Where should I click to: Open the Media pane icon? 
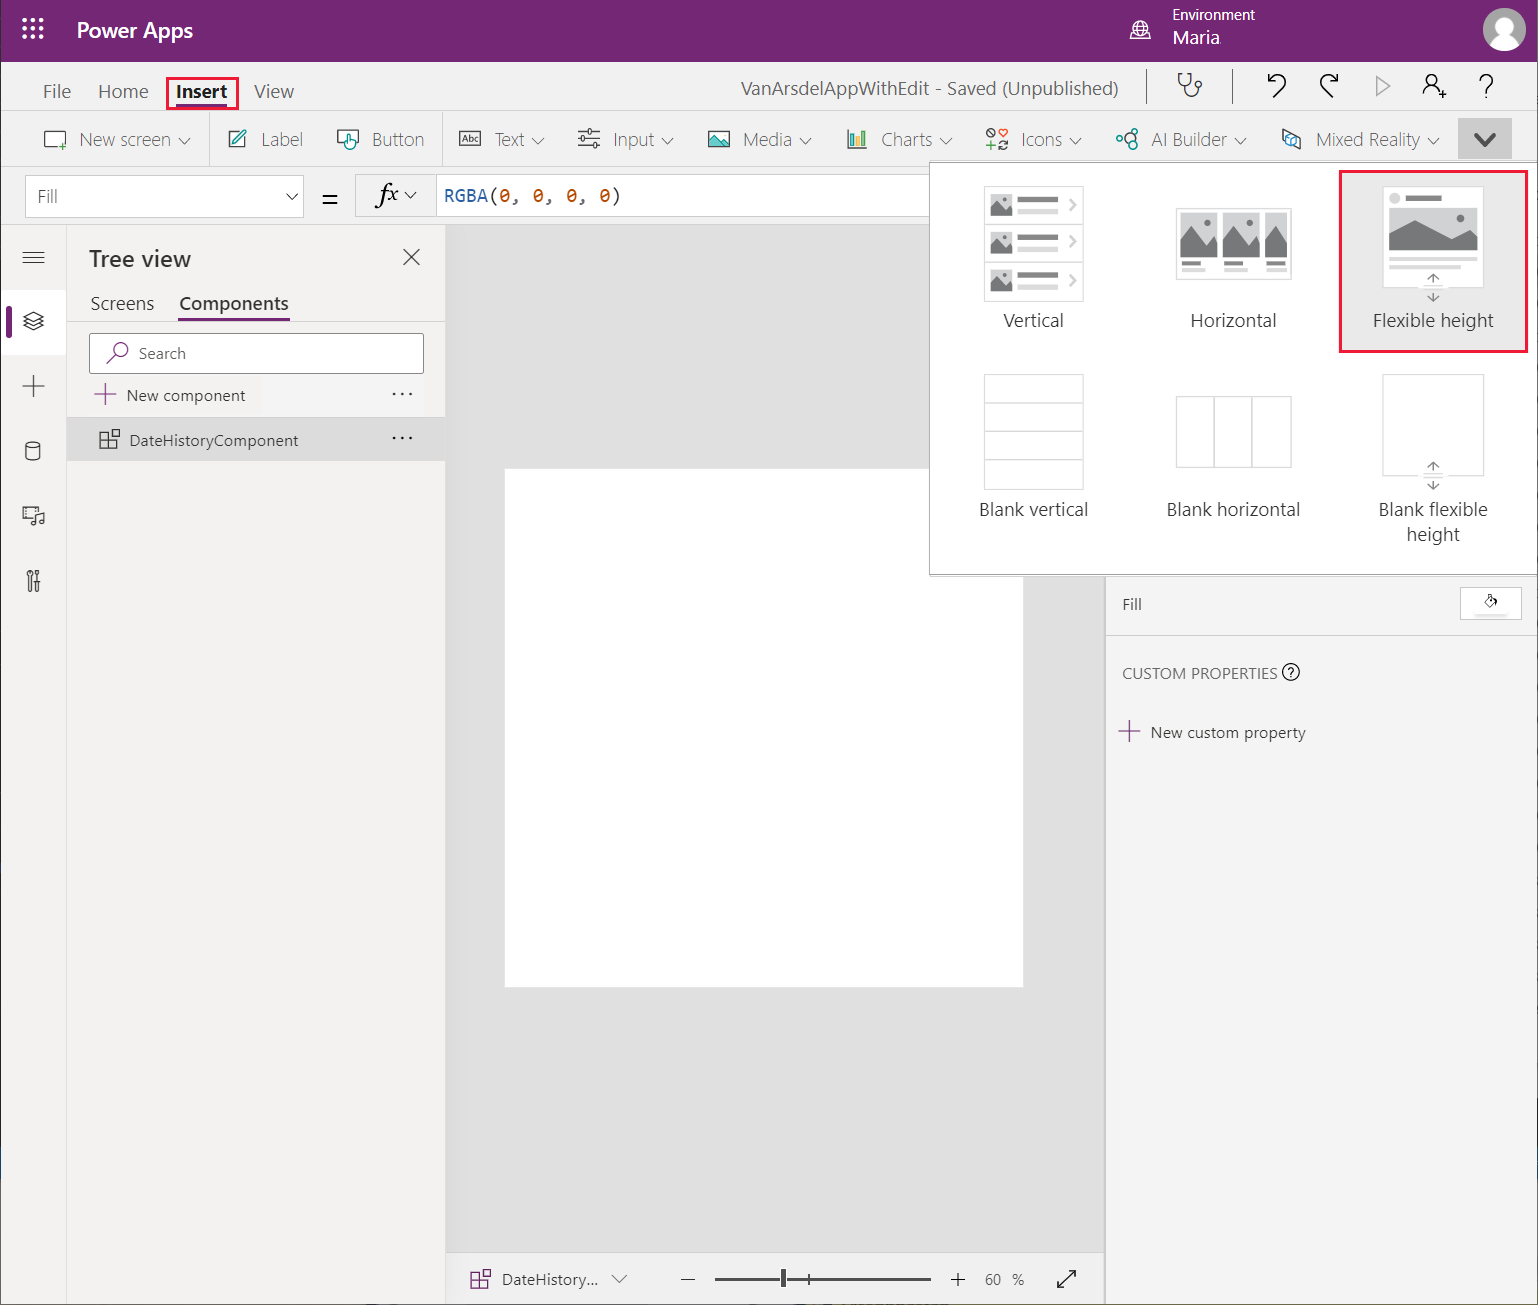(x=33, y=516)
